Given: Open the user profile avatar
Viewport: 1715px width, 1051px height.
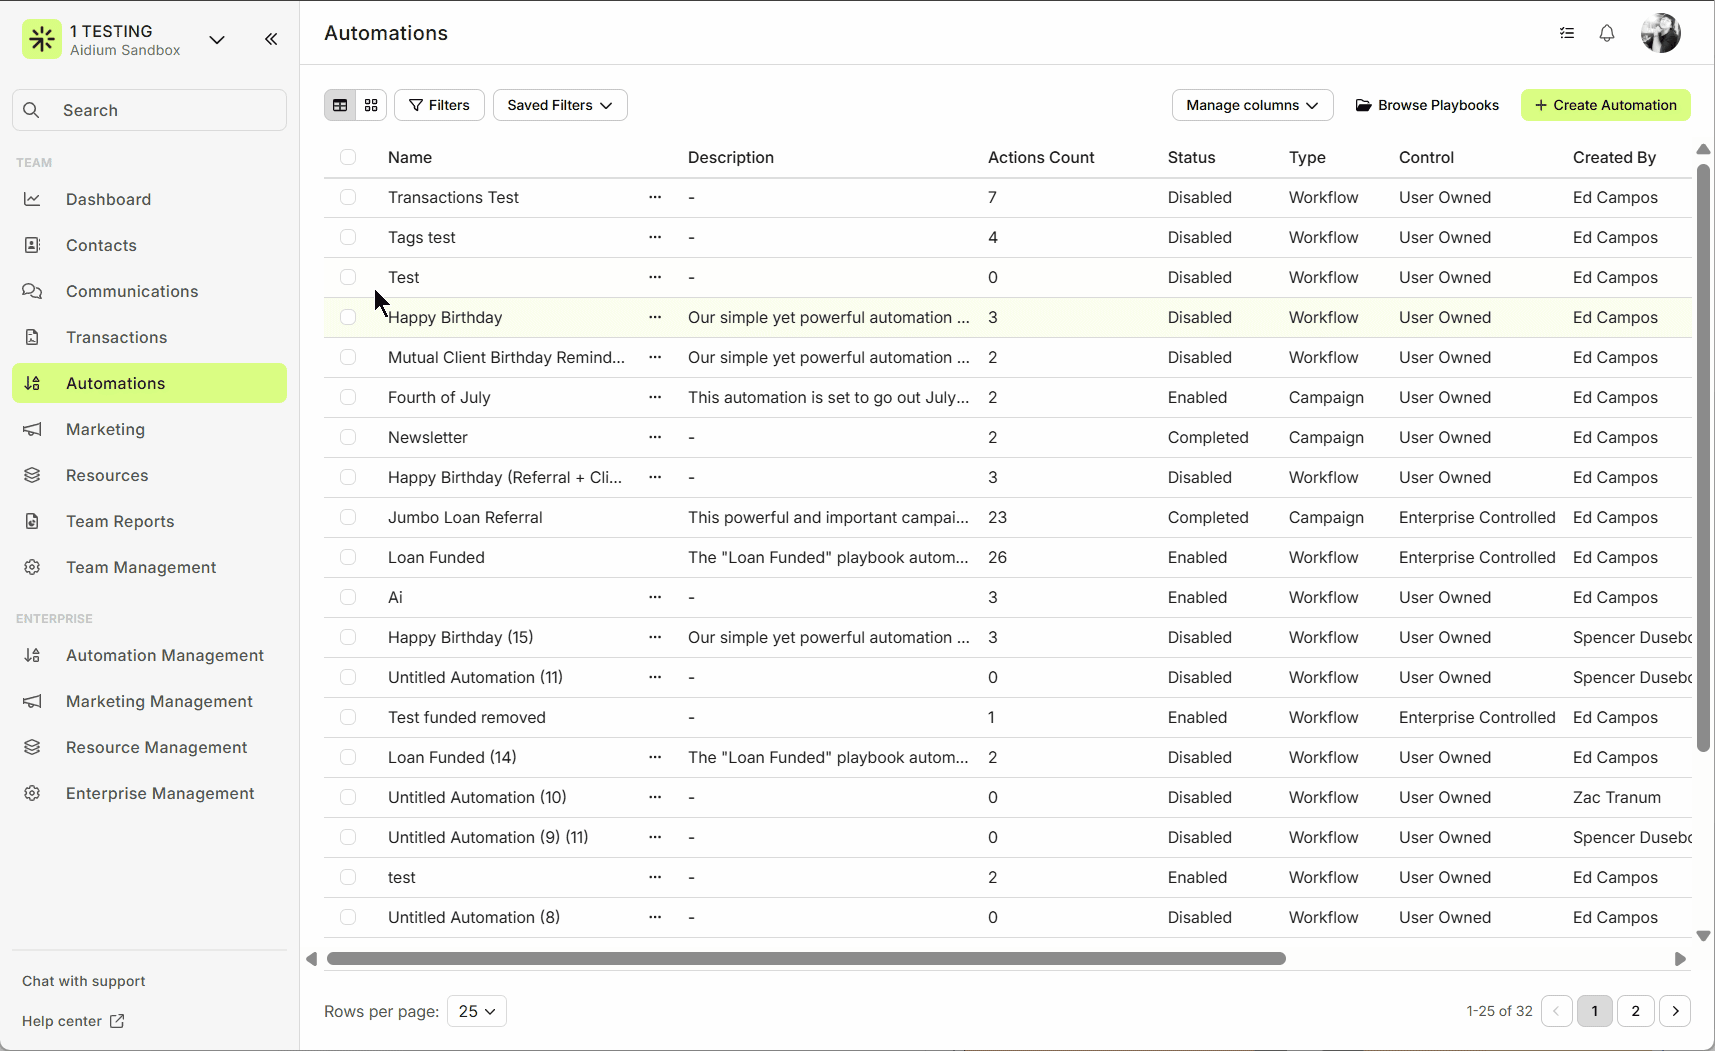Looking at the screenshot, I should pyautogui.click(x=1660, y=33).
